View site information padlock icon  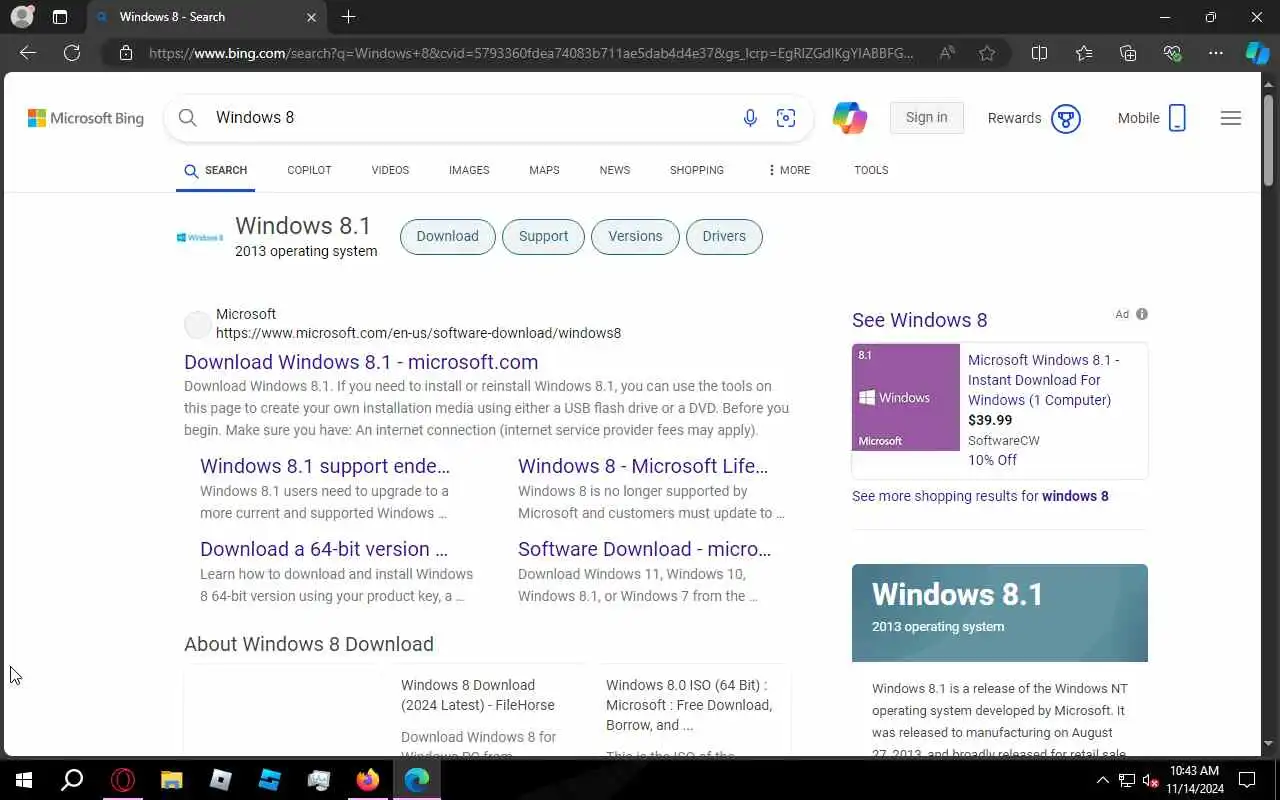pyautogui.click(x=126, y=53)
